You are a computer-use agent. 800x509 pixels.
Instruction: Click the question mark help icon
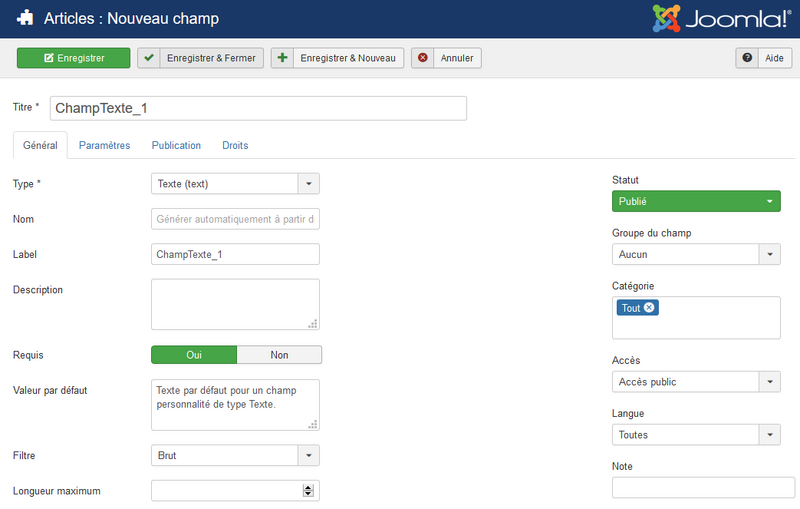(x=747, y=58)
